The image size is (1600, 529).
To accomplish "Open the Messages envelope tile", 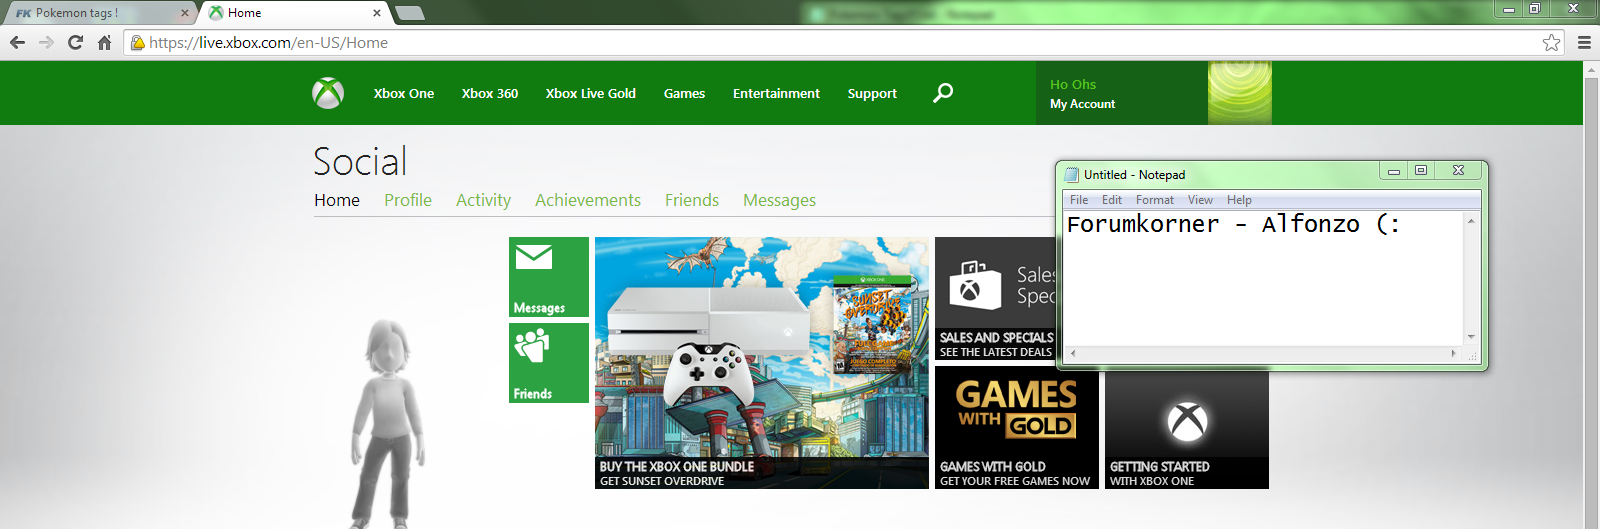I will pos(549,278).
